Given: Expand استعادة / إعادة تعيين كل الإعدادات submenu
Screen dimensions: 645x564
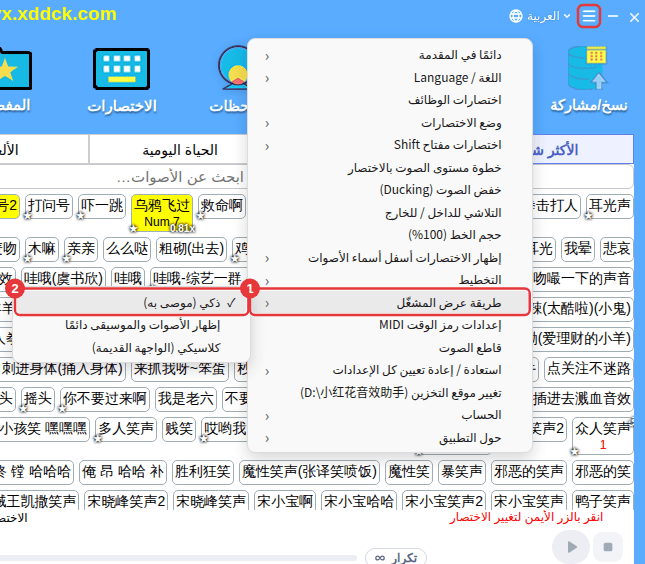Looking at the screenshot, I should pyautogui.click(x=390, y=370).
